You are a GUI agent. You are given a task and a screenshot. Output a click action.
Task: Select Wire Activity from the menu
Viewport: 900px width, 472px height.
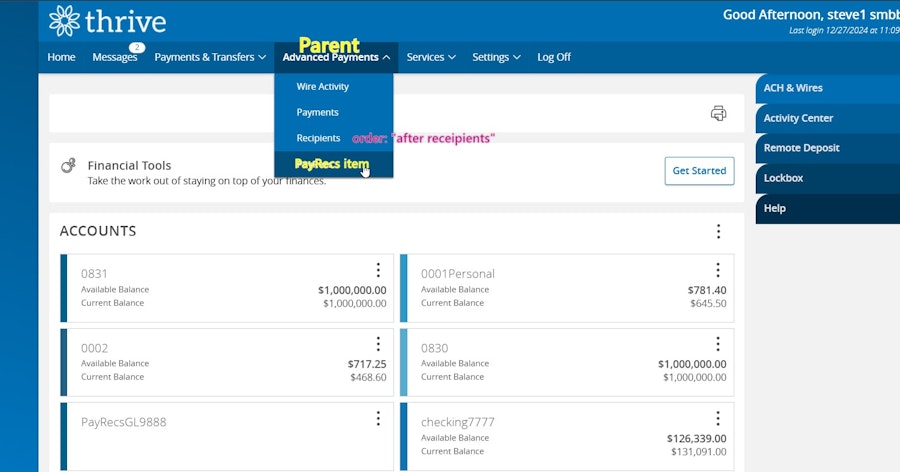[323, 87]
